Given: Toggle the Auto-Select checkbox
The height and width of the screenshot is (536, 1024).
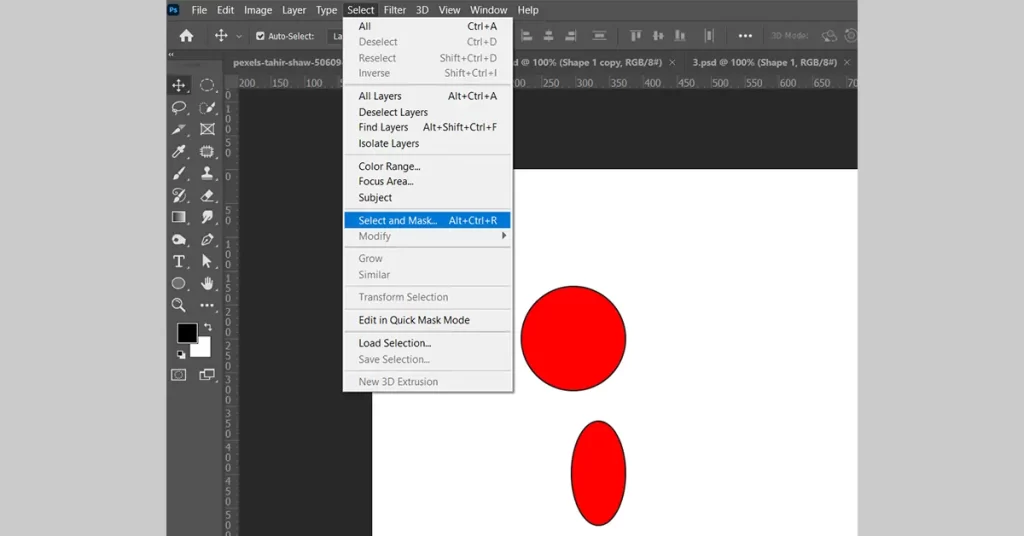Looking at the screenshot, I should [x=260, y=36].
